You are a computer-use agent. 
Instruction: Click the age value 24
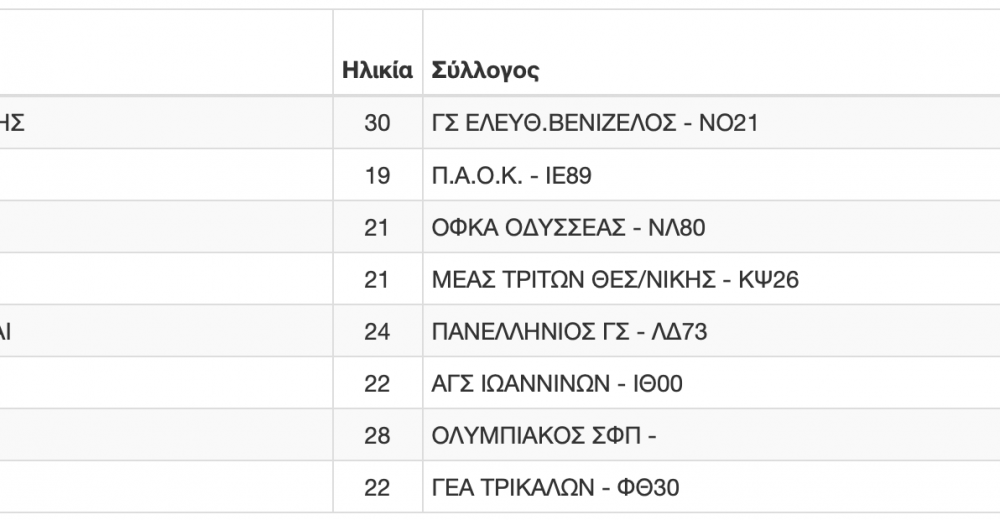pos(377,331)
